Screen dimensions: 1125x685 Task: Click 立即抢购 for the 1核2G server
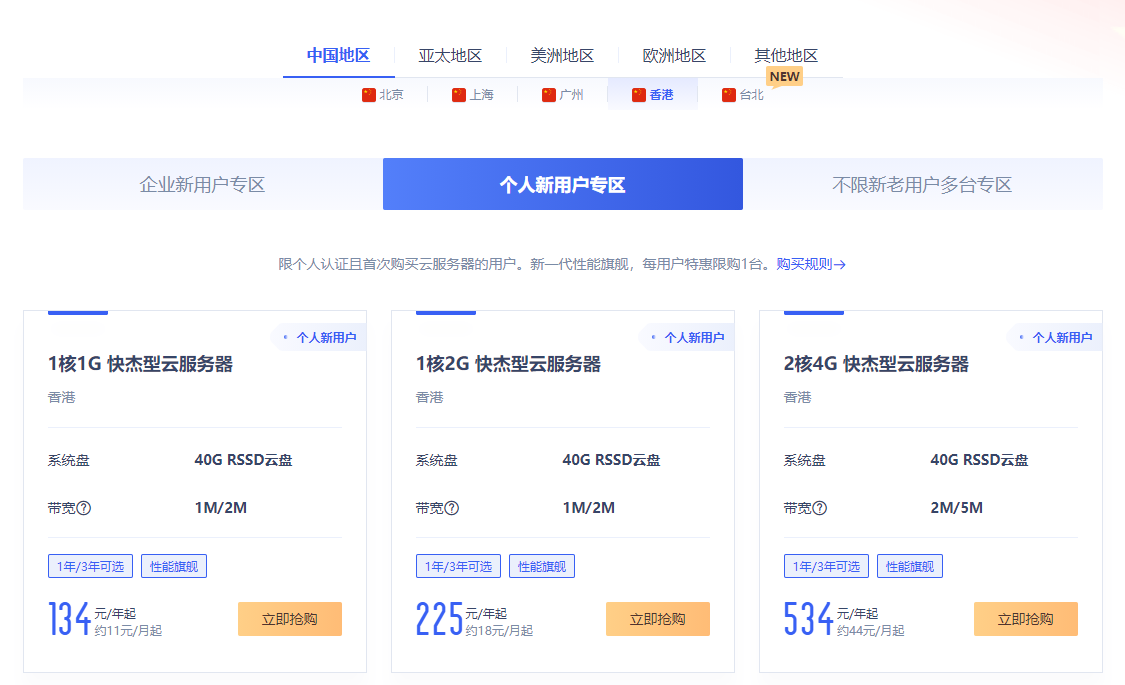coord(658,619)
